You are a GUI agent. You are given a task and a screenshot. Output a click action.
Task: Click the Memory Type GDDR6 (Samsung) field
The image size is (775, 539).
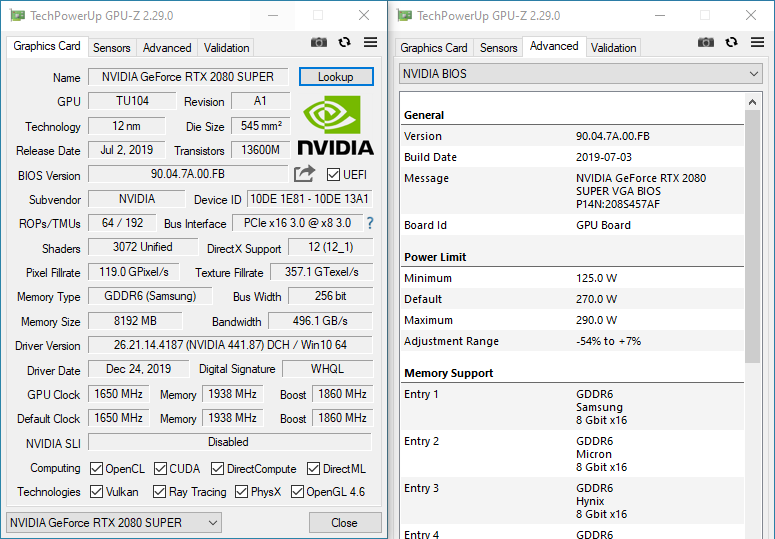pos(150,296)
